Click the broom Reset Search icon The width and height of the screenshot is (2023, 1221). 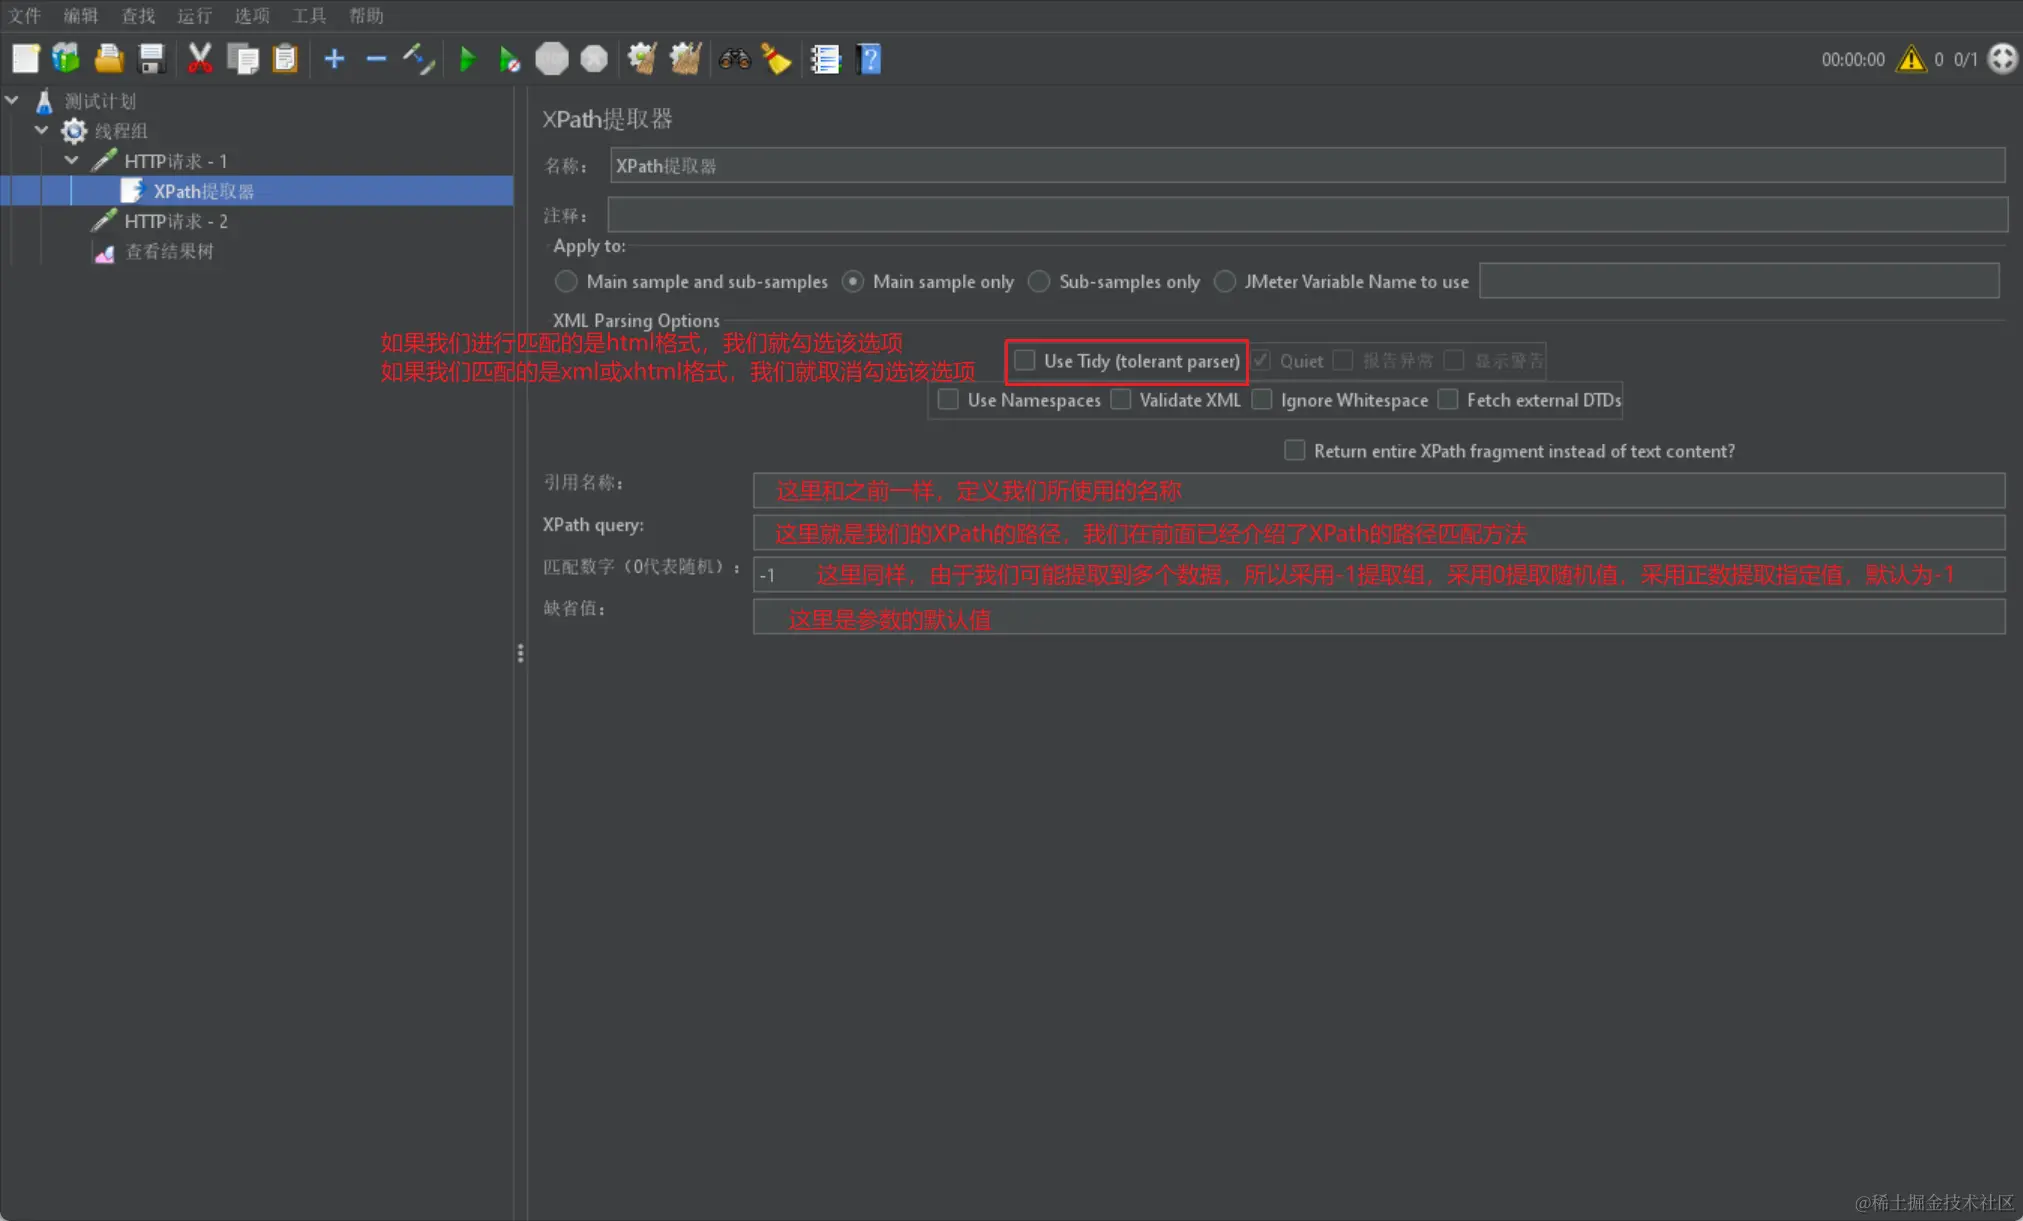click(776, 59)
